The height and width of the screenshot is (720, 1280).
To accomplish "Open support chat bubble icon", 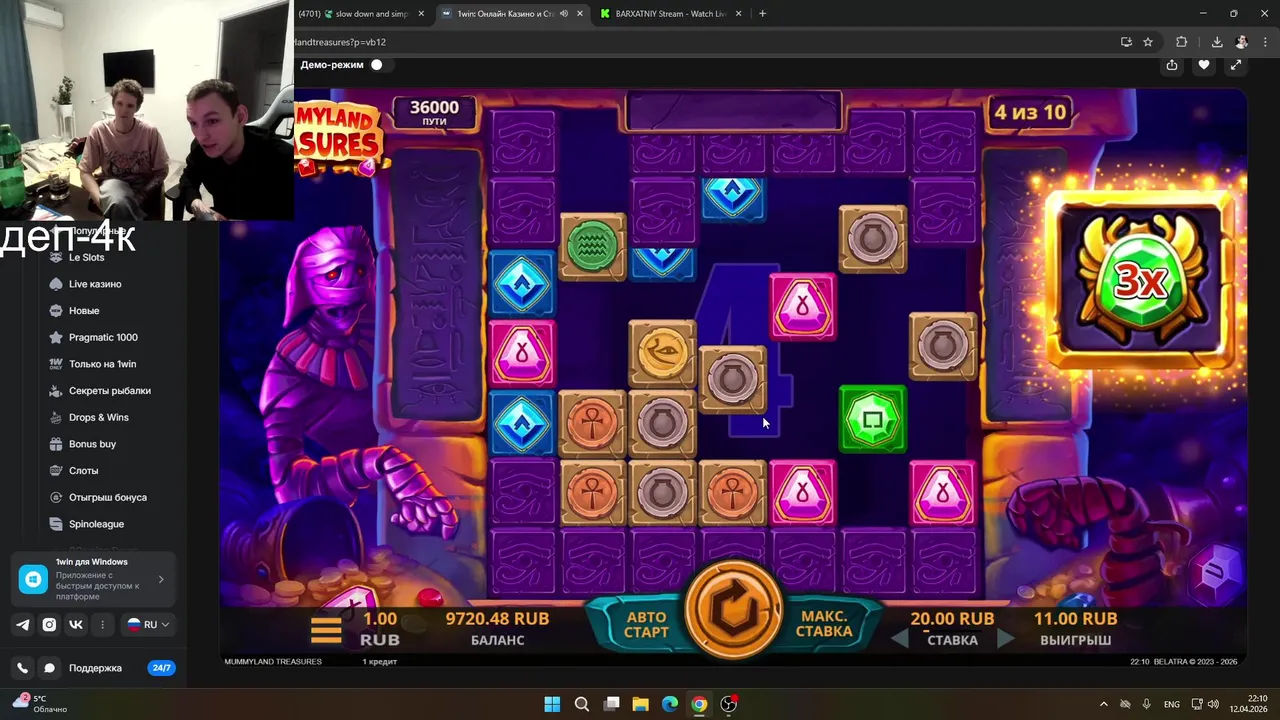I will point(49,668).
